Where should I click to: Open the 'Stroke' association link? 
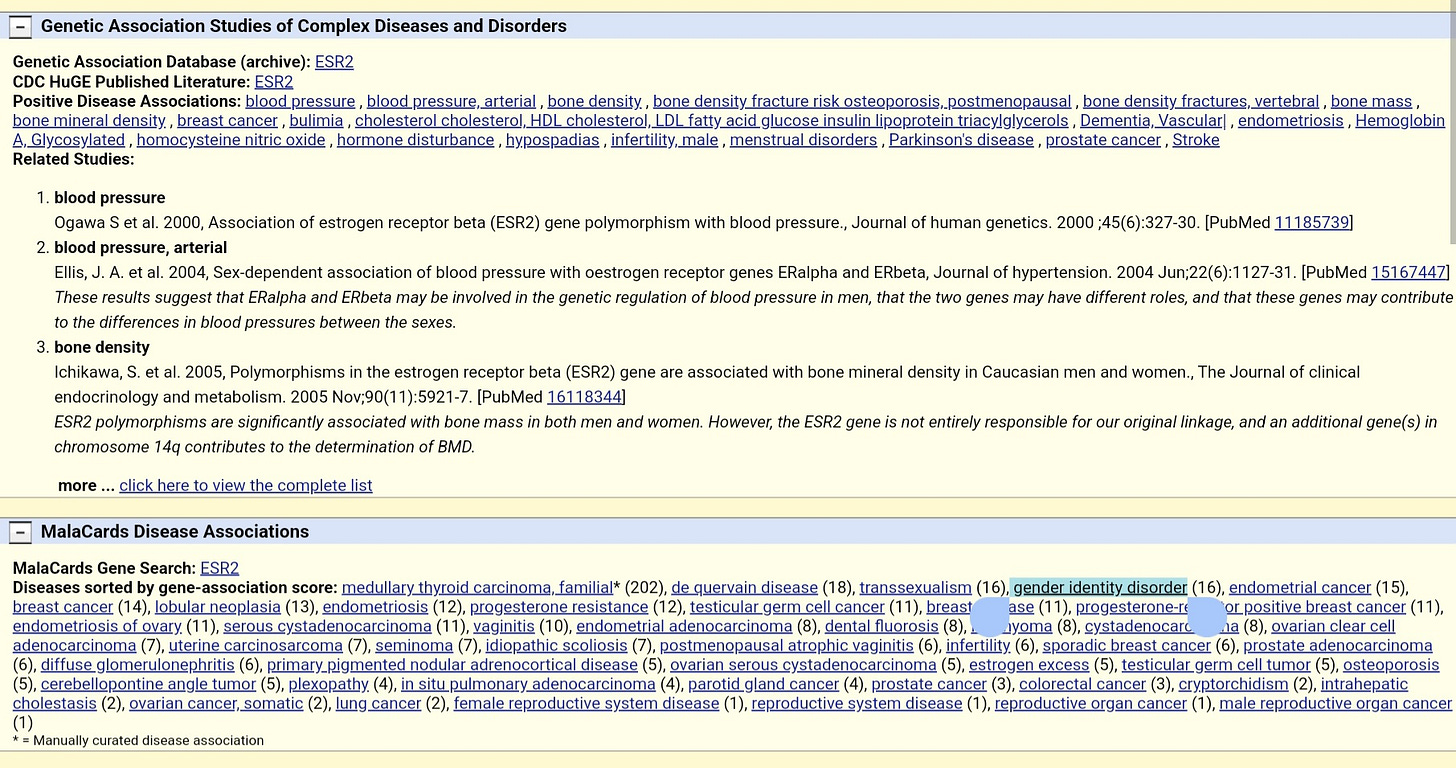click(1196, 140)
